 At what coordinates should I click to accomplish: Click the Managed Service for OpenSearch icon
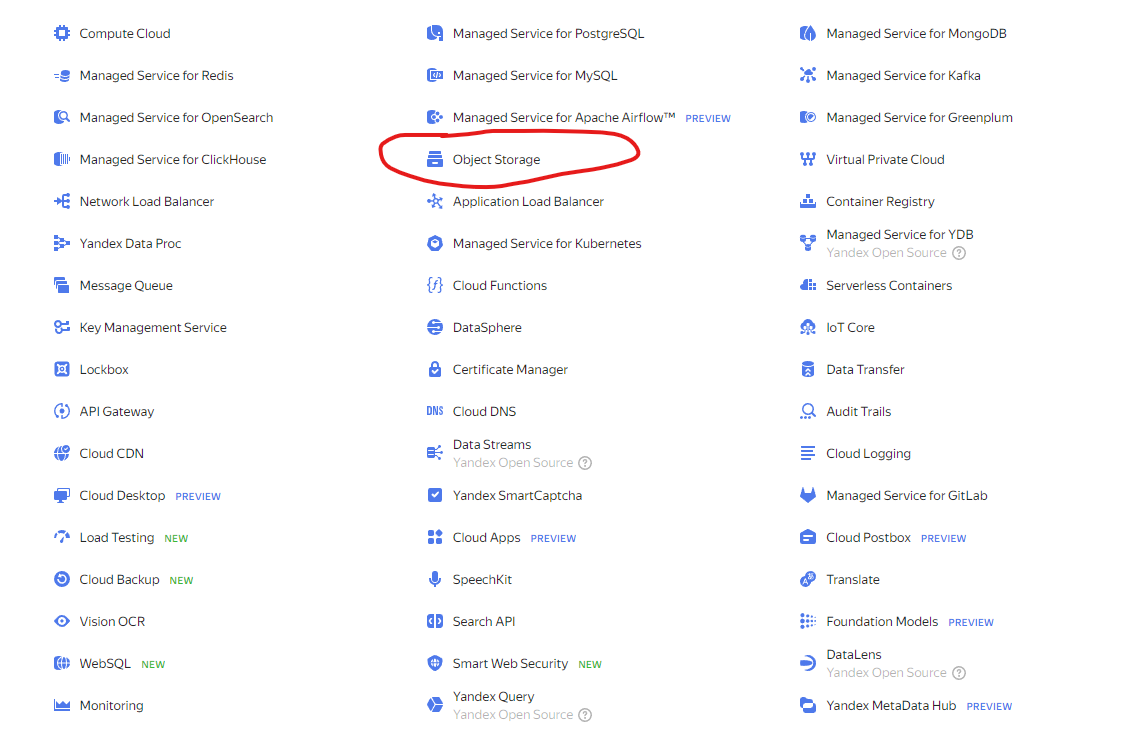(62, 118)
